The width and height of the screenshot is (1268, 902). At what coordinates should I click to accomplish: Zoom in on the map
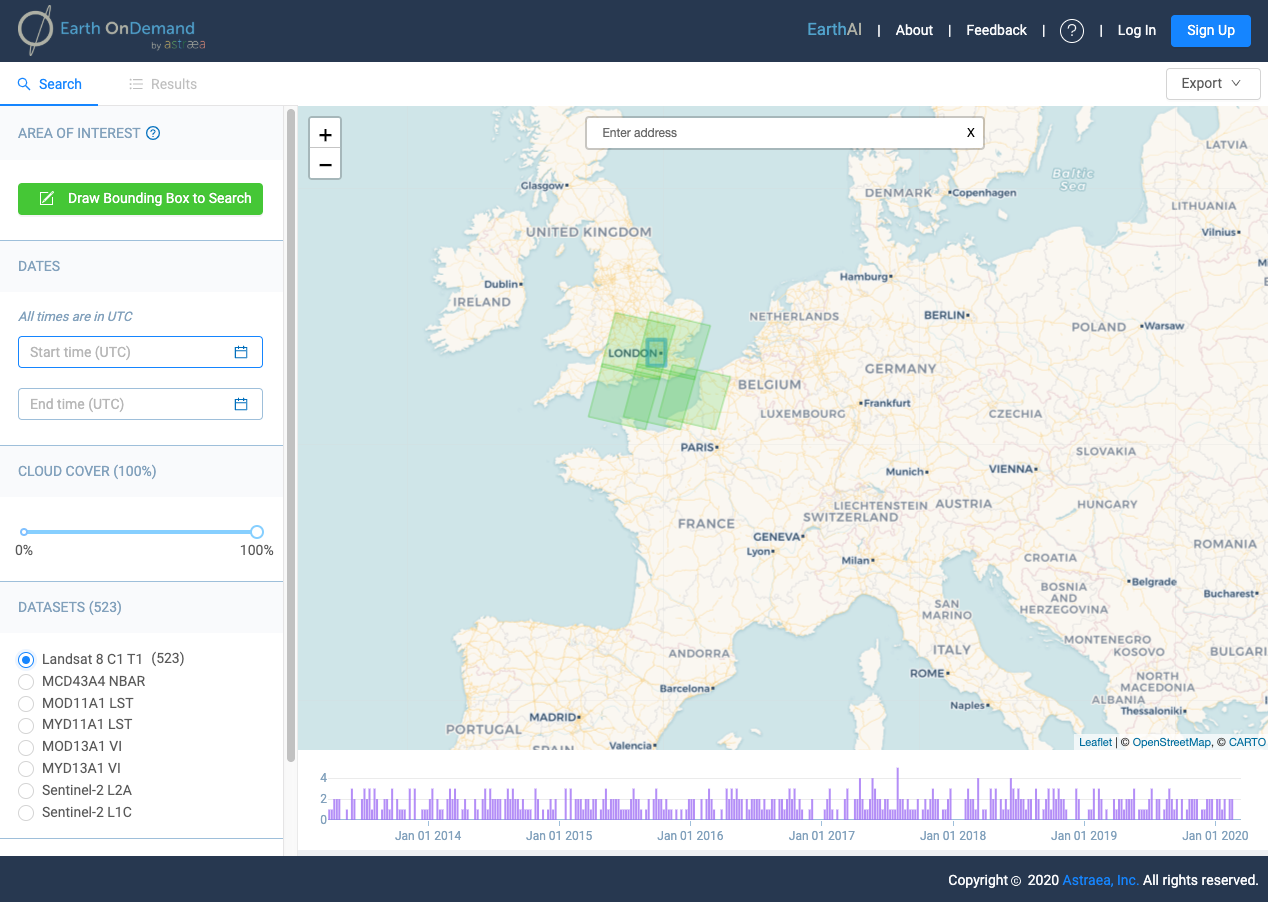(x=325, y=134)
